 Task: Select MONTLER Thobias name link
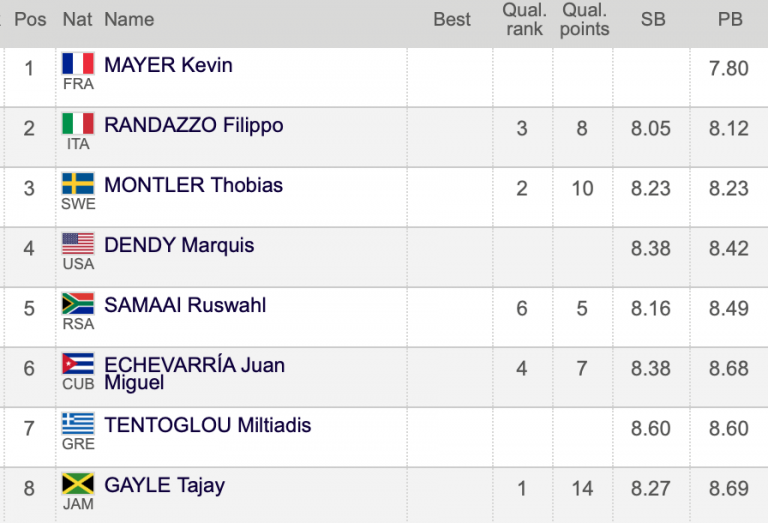click(x=193, y=185)
